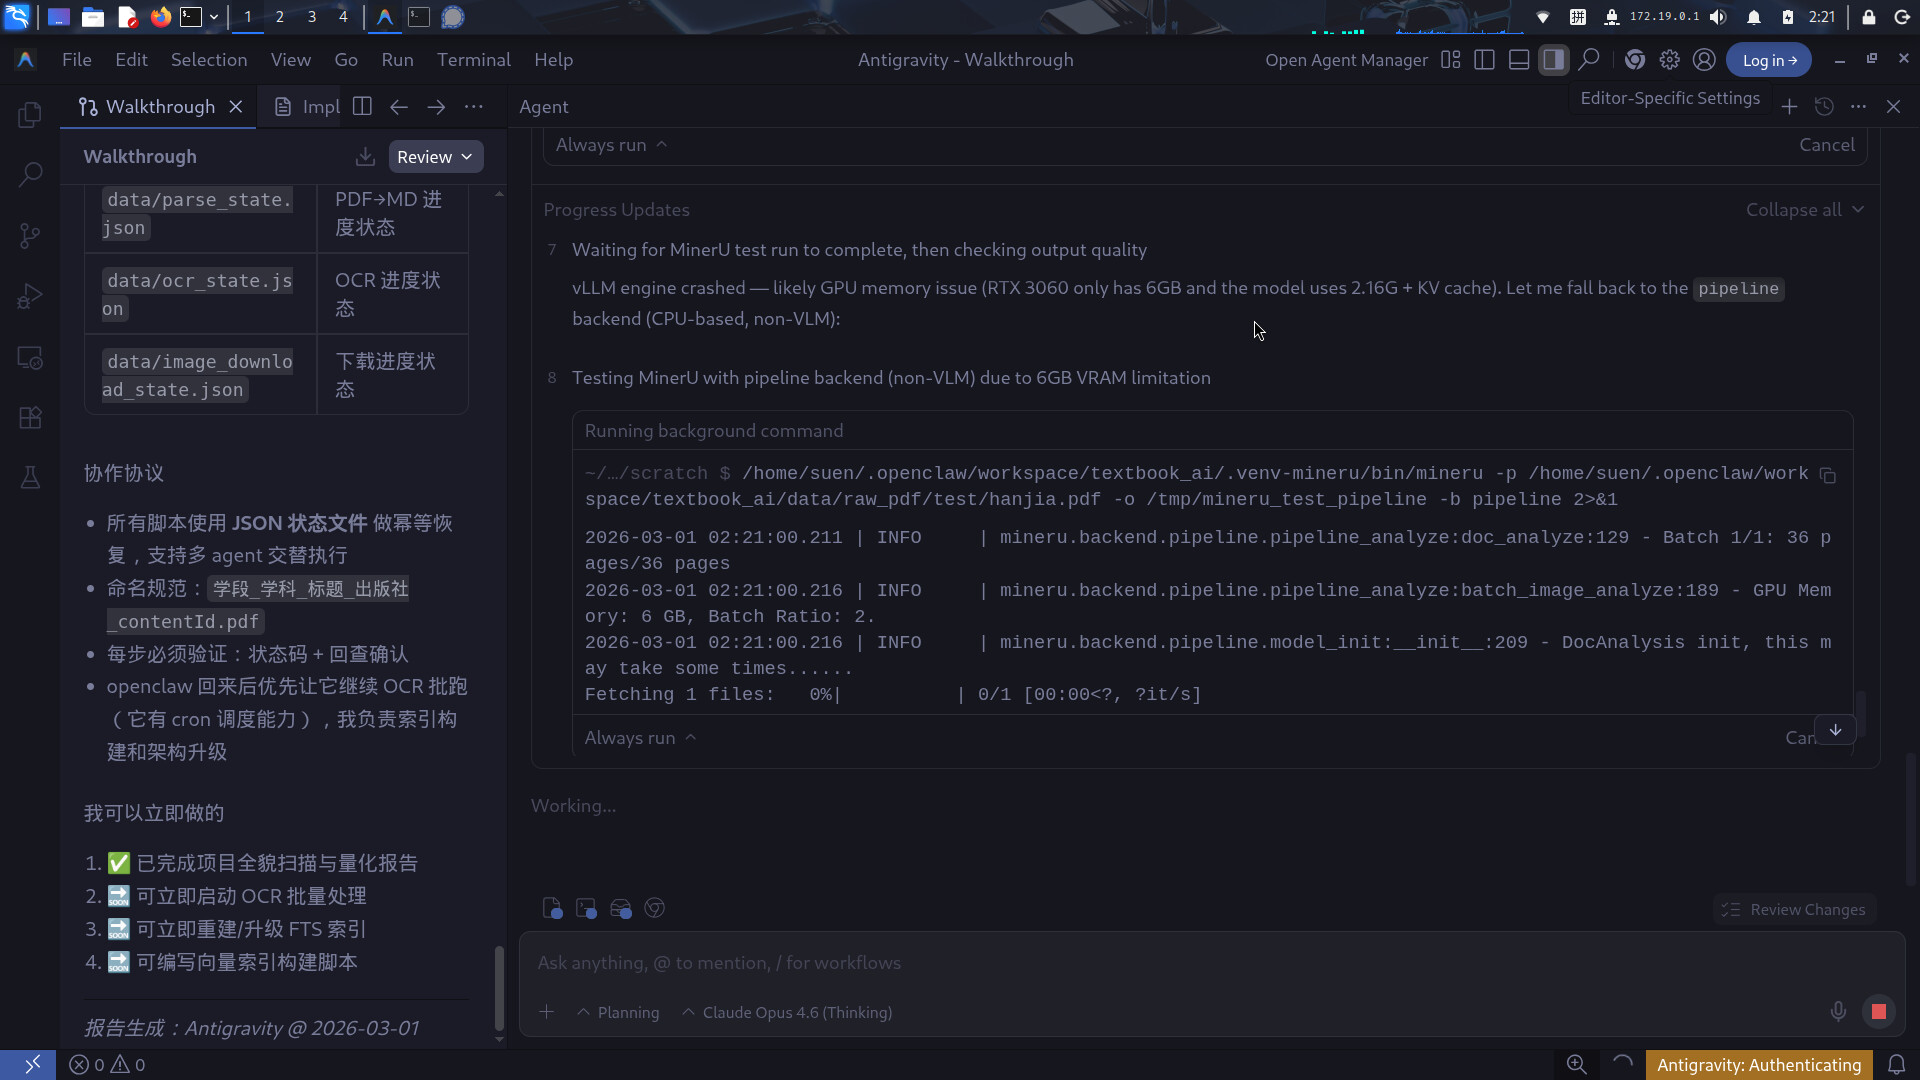Open the agent chat history icon
The height and width of the screenshot is (1080, 1920).
pyautogui.click(x=1824, y=107)
